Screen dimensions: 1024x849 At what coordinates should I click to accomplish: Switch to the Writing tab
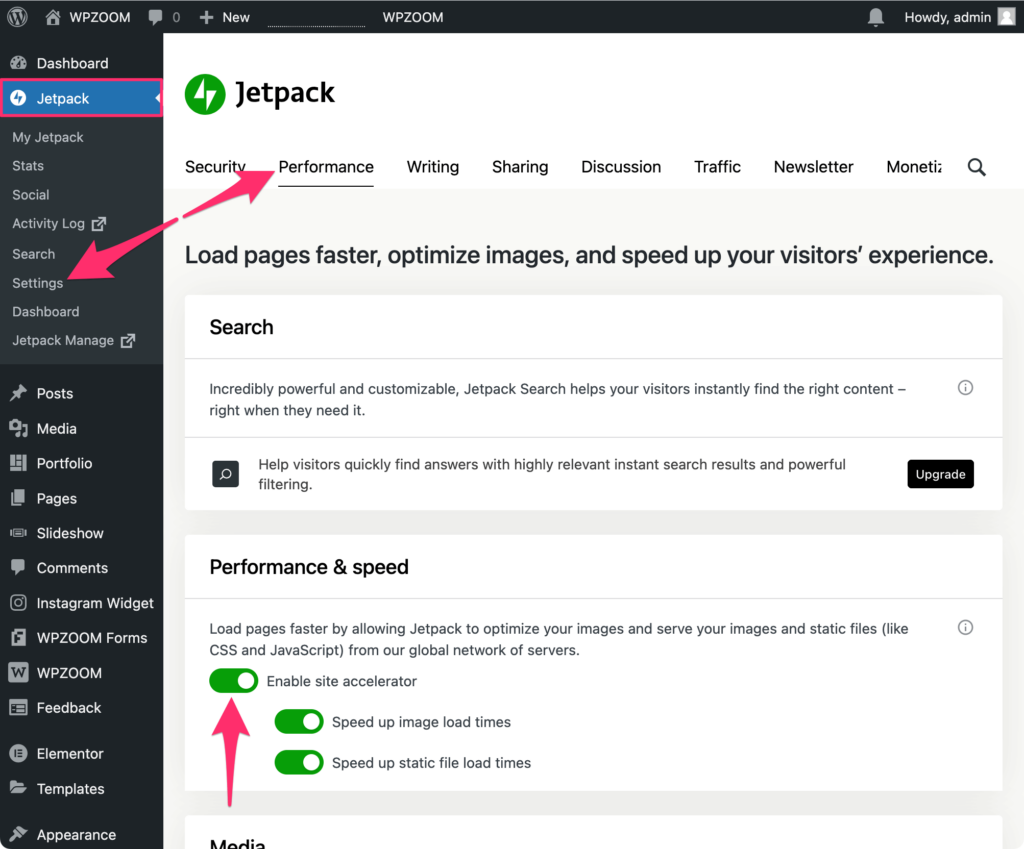coord(432,167)
